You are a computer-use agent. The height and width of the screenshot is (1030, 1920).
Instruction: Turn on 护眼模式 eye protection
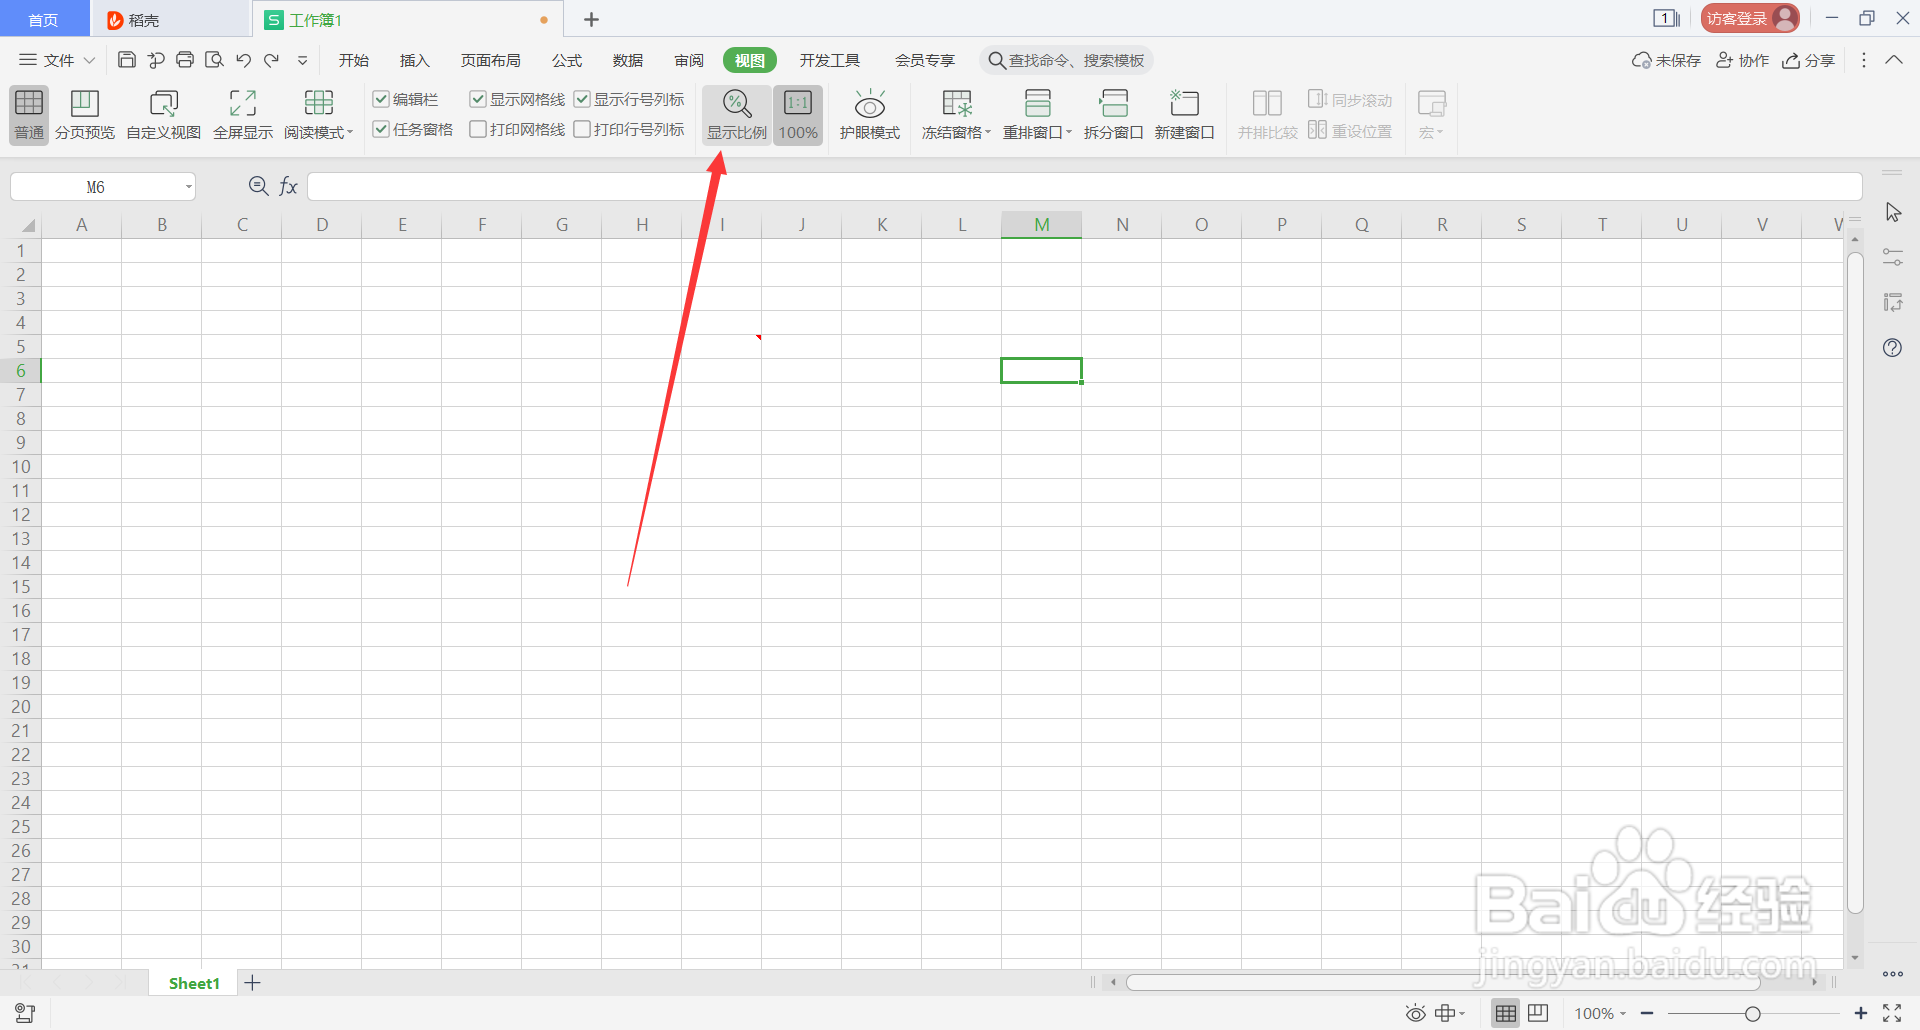tap(870, 115)
